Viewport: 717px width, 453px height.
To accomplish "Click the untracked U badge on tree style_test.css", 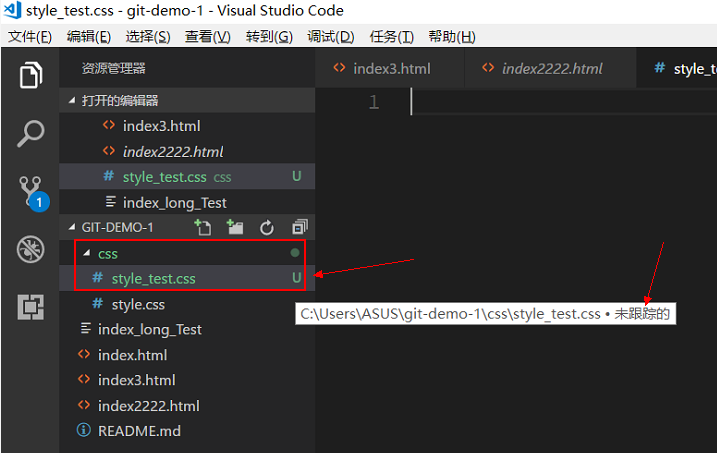I will click(x=297, y=278).
